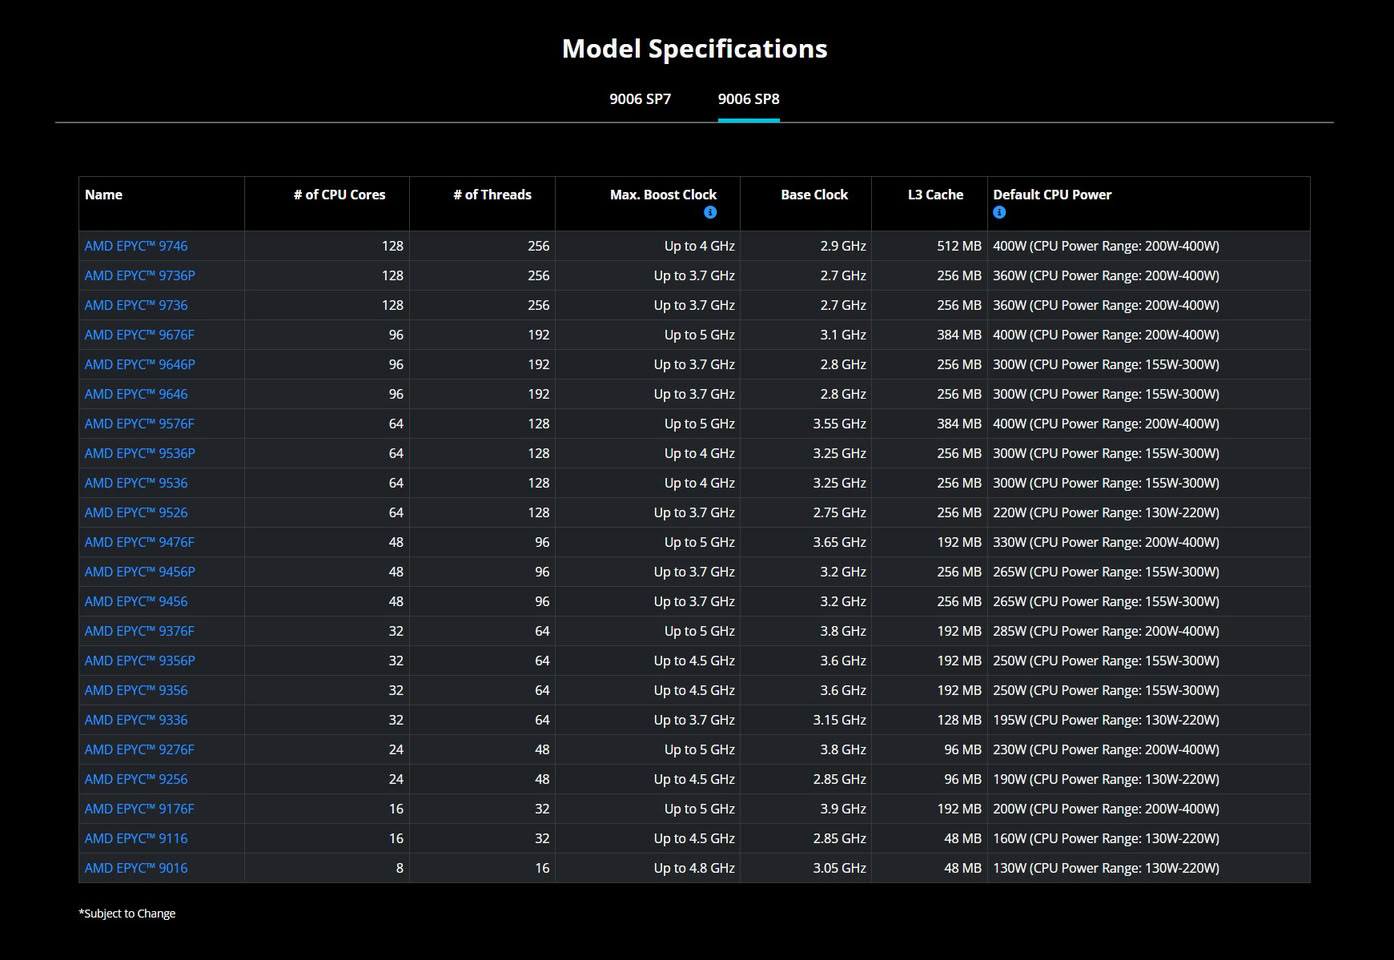
Task: Click the Max. Boost Clock info icon
Action: 710,212
